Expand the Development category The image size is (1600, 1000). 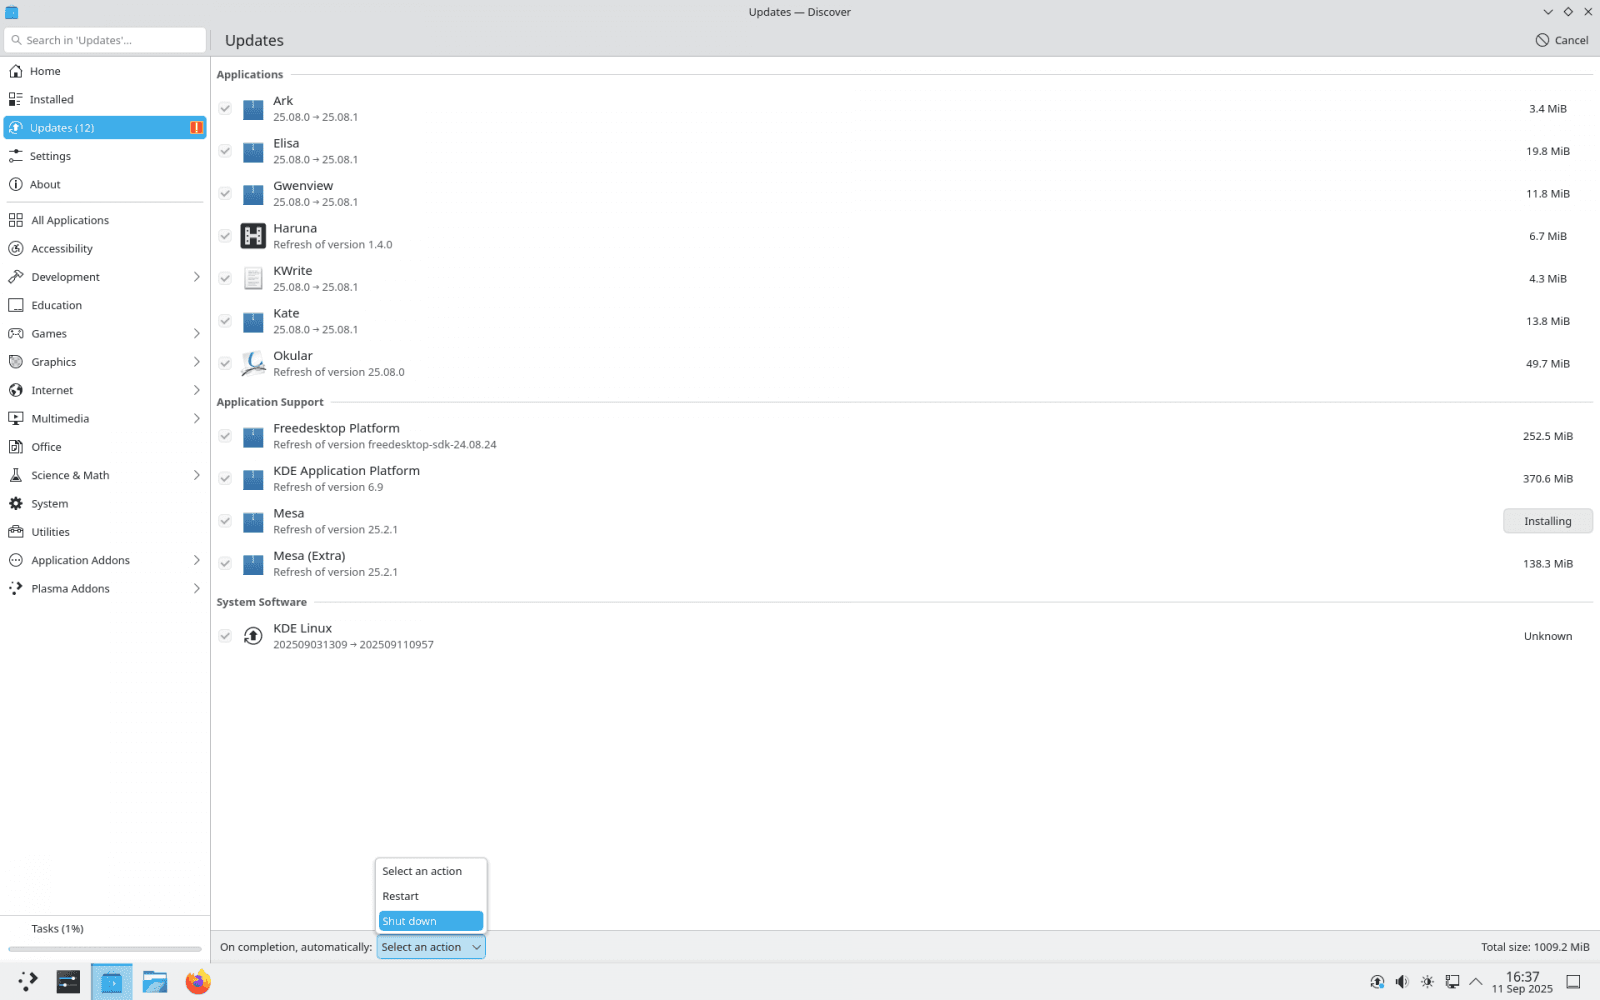tap(196, 277)
